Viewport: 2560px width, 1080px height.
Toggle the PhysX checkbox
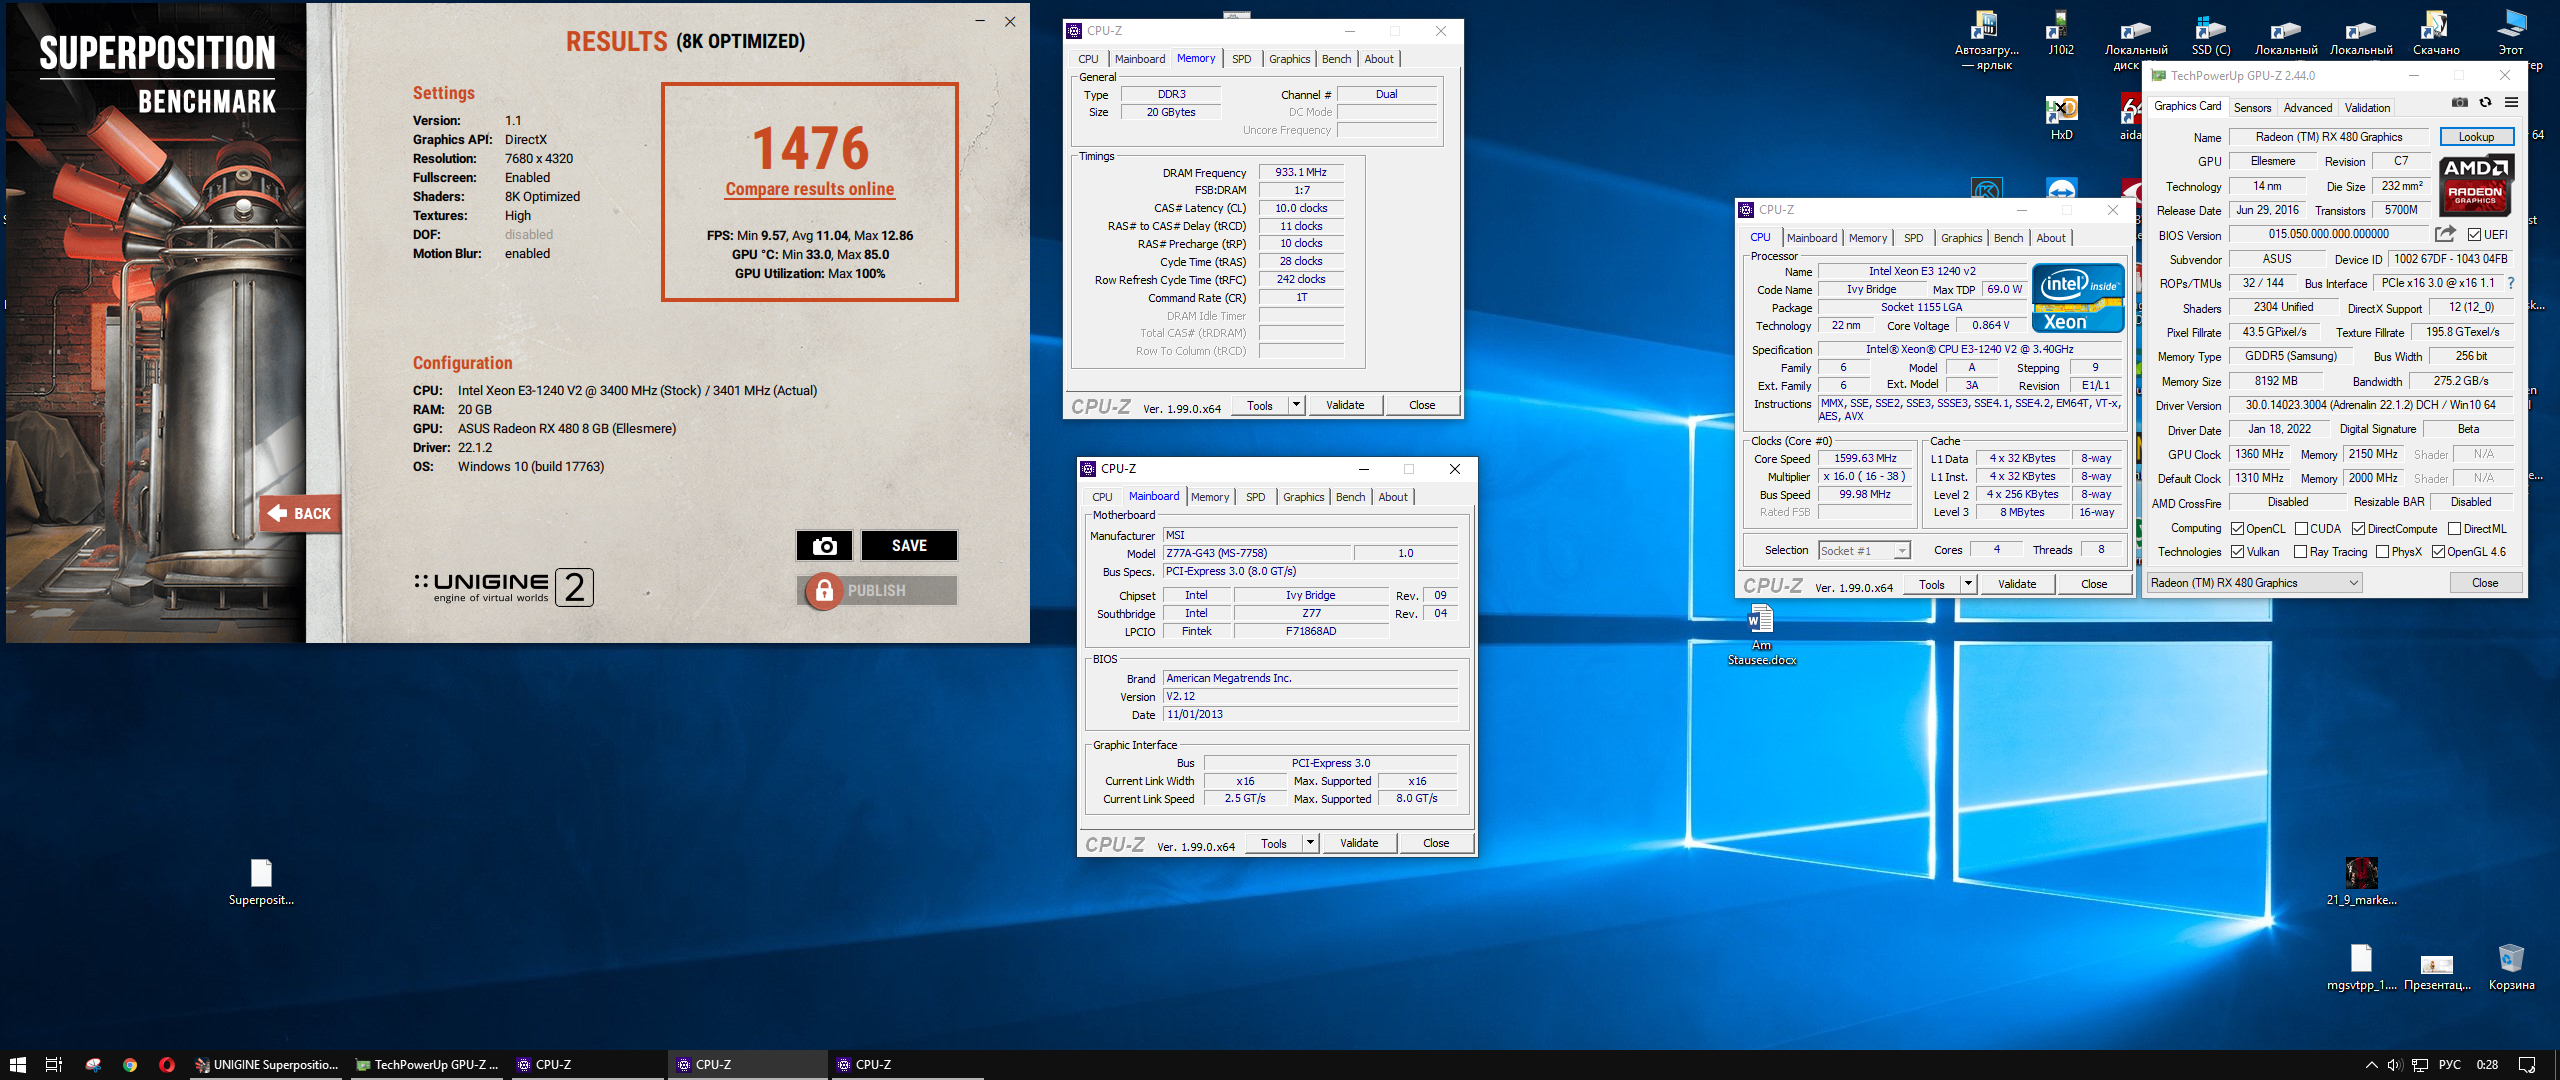[2382, 552]
